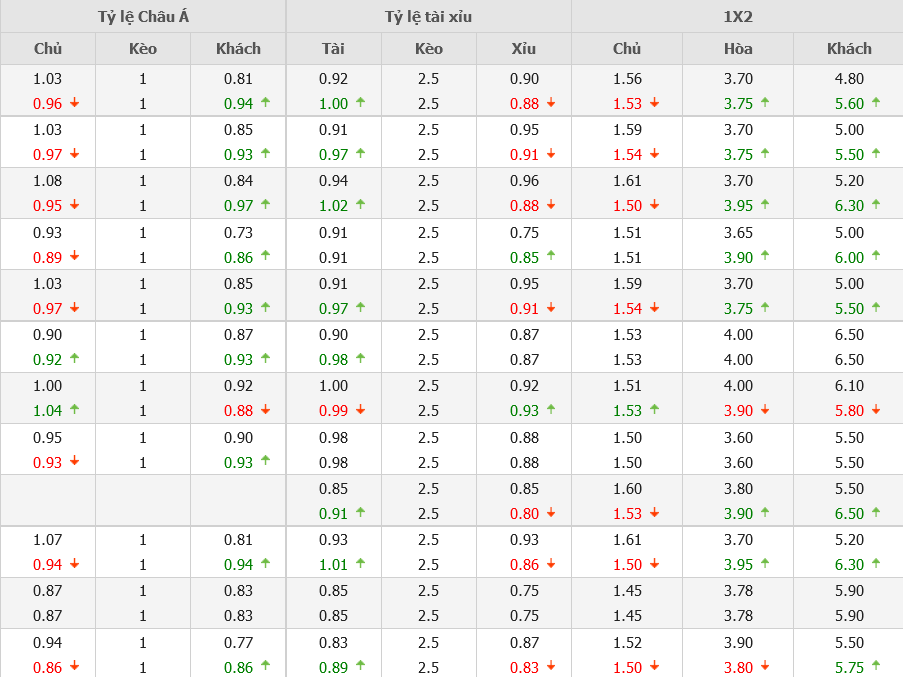Click the Tài column header

(334, 48)
